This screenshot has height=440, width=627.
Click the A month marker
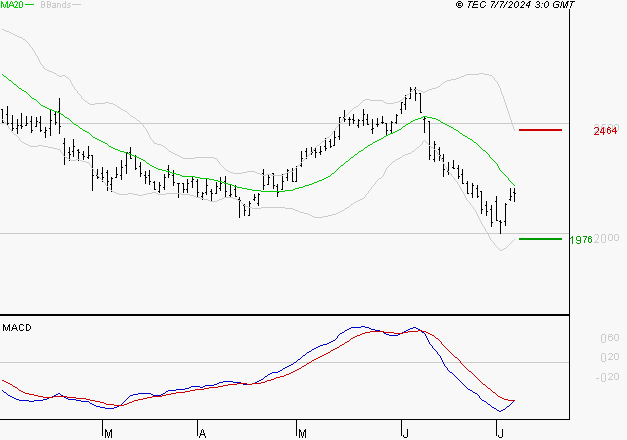pyautogui.click(x=202, y=434)
